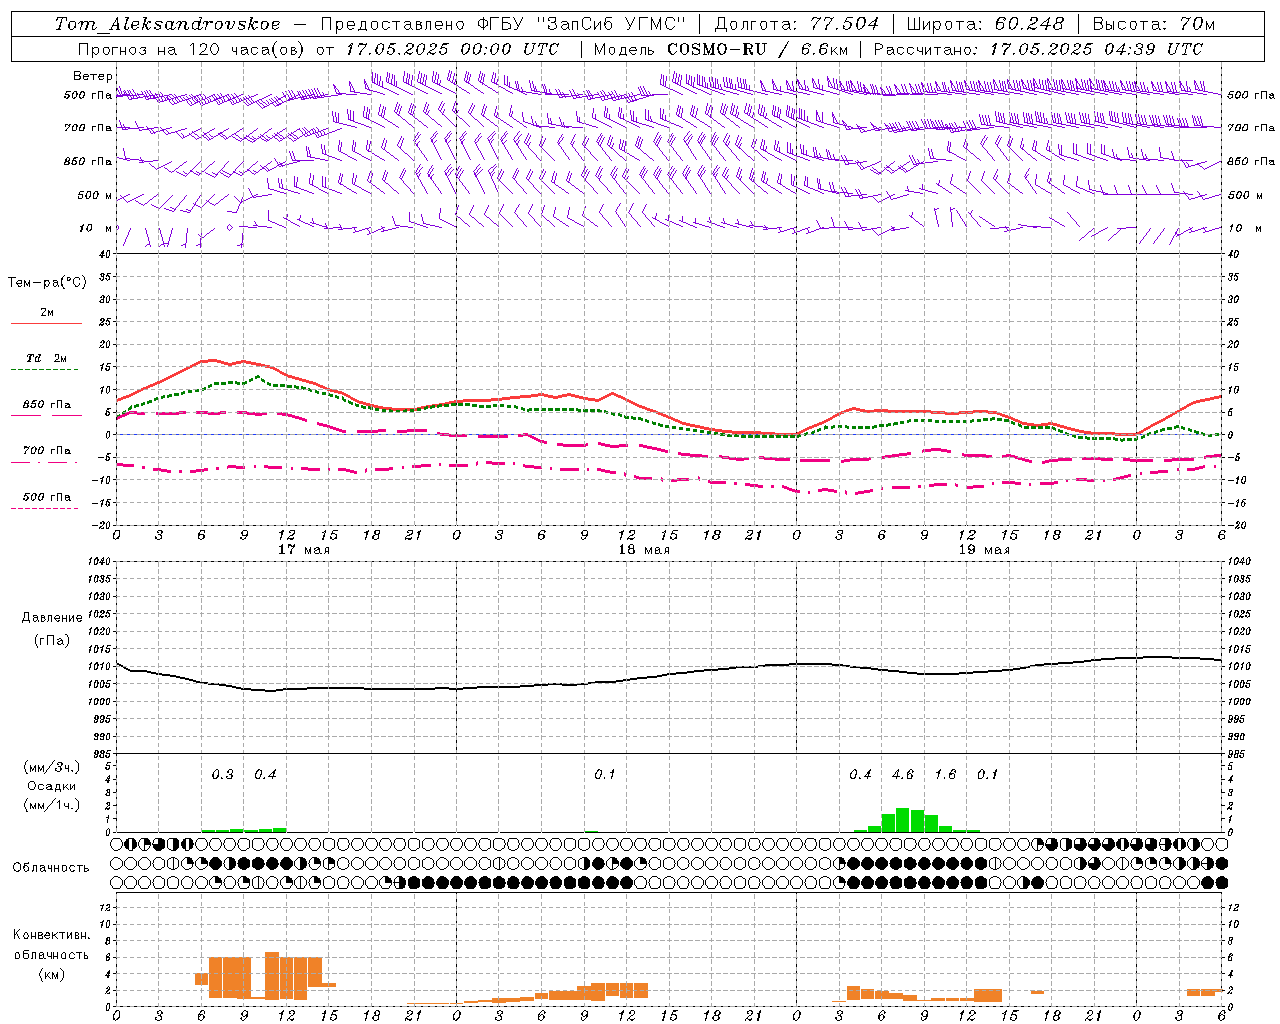Click the "ЗапСиб УГМС" provider name
1280x1024 pixels.
point(610,24)
